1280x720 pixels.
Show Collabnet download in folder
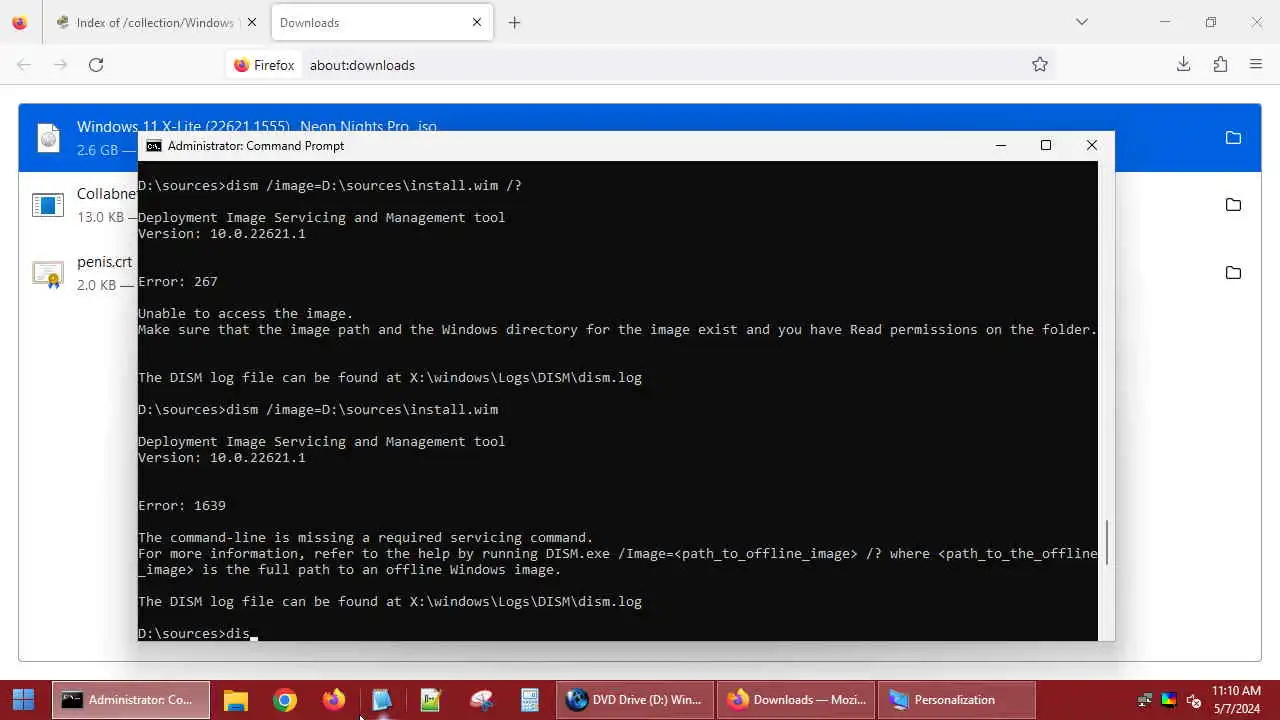(x=1233, y=205)
